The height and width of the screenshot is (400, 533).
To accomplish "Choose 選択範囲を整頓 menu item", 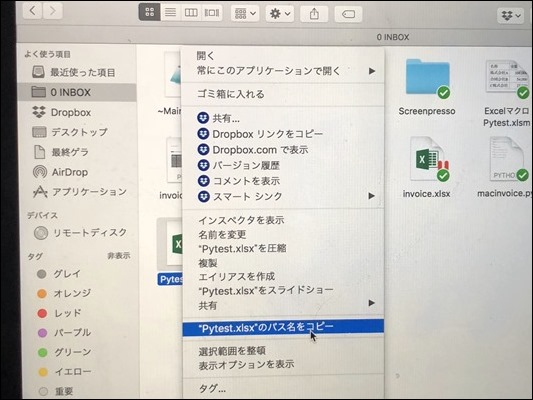I will (283, 350).
